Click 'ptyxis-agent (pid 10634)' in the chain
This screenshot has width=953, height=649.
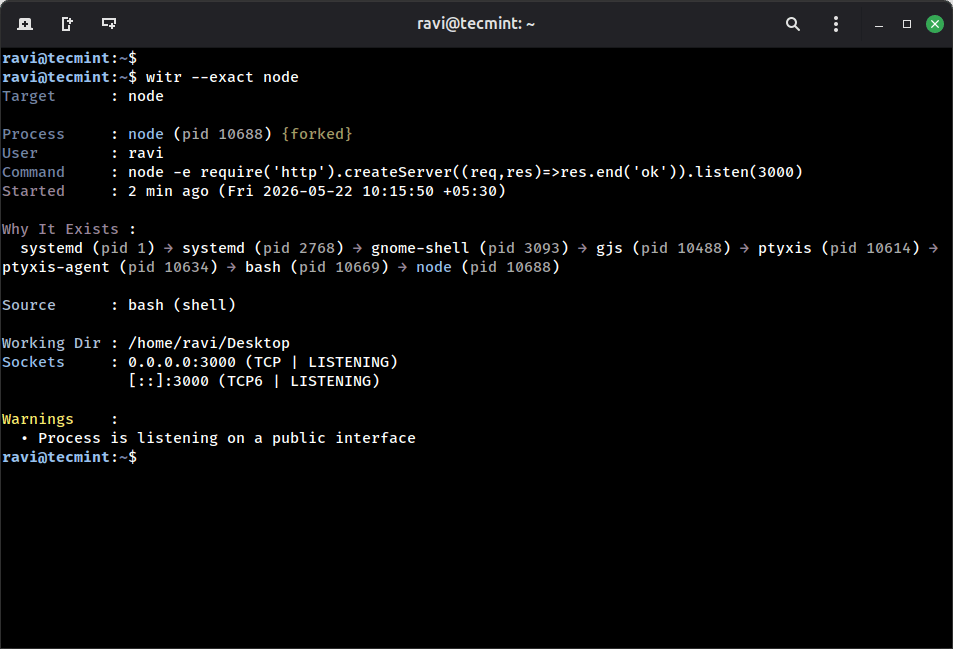(109, 267)
